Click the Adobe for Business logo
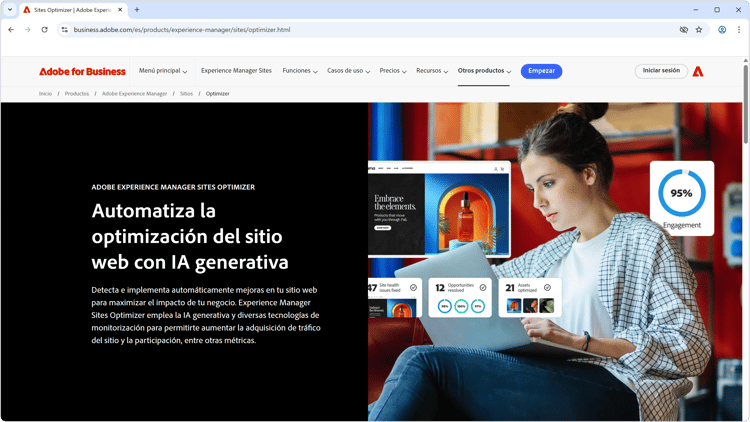Image resolution: width=750 pixels, height=422 pixels. (82, 71)
